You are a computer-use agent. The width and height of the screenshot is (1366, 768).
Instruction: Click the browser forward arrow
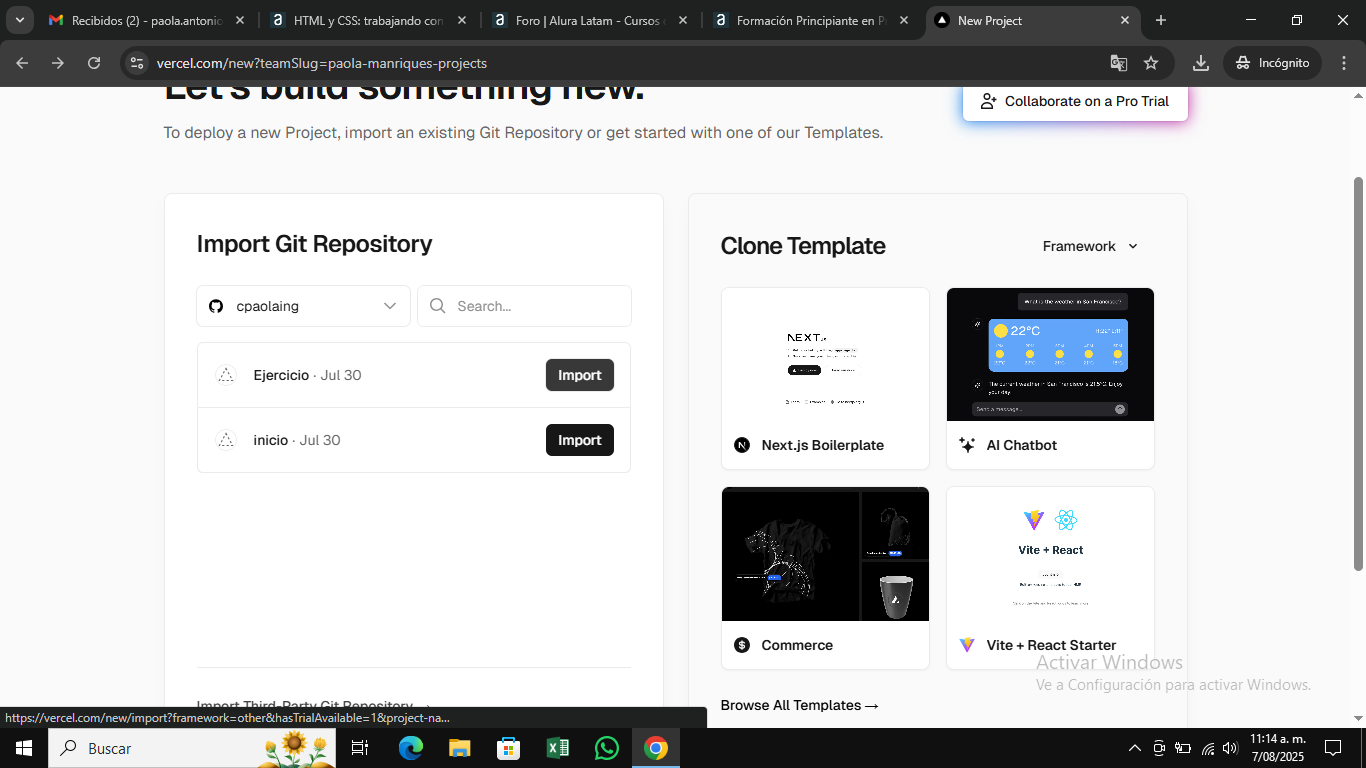[x=58, y=63]
